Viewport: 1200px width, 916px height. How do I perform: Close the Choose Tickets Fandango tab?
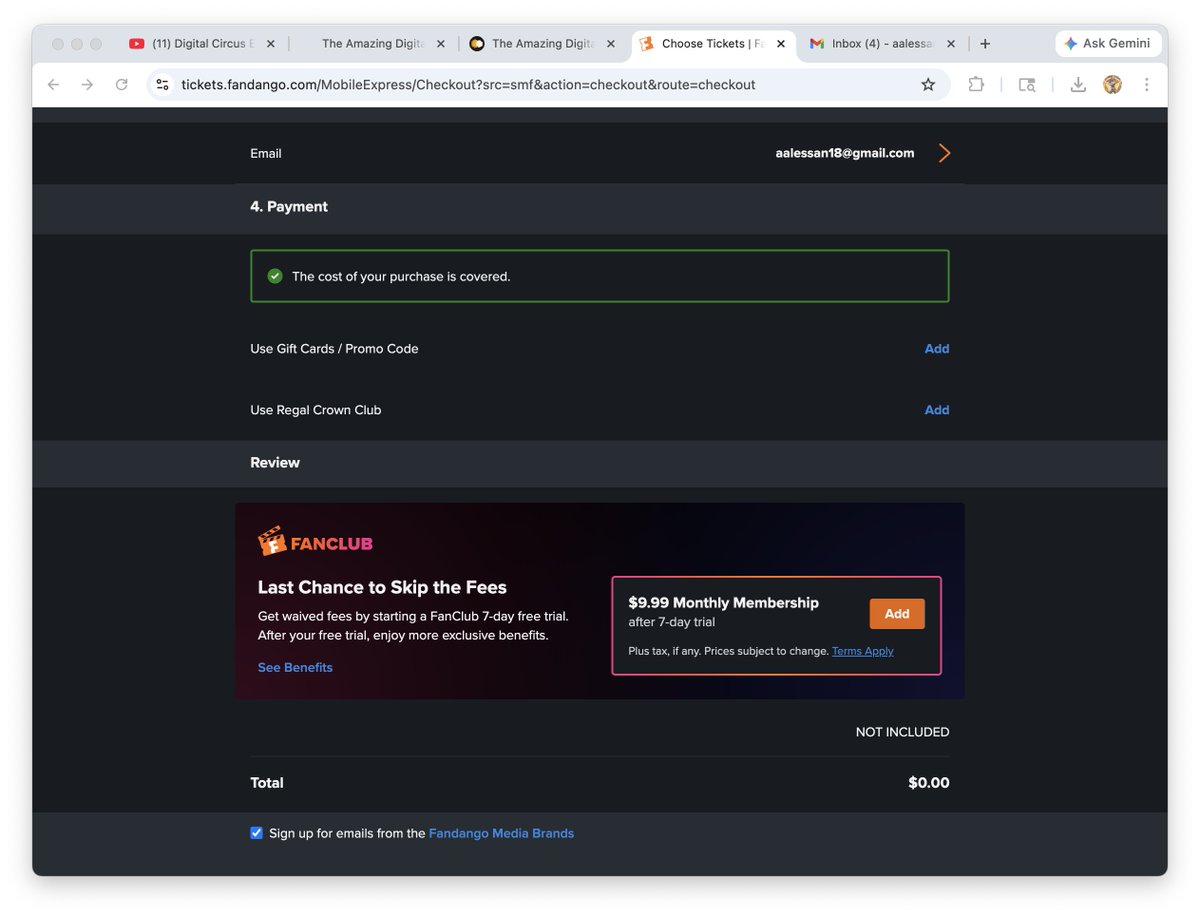point(781,44)
